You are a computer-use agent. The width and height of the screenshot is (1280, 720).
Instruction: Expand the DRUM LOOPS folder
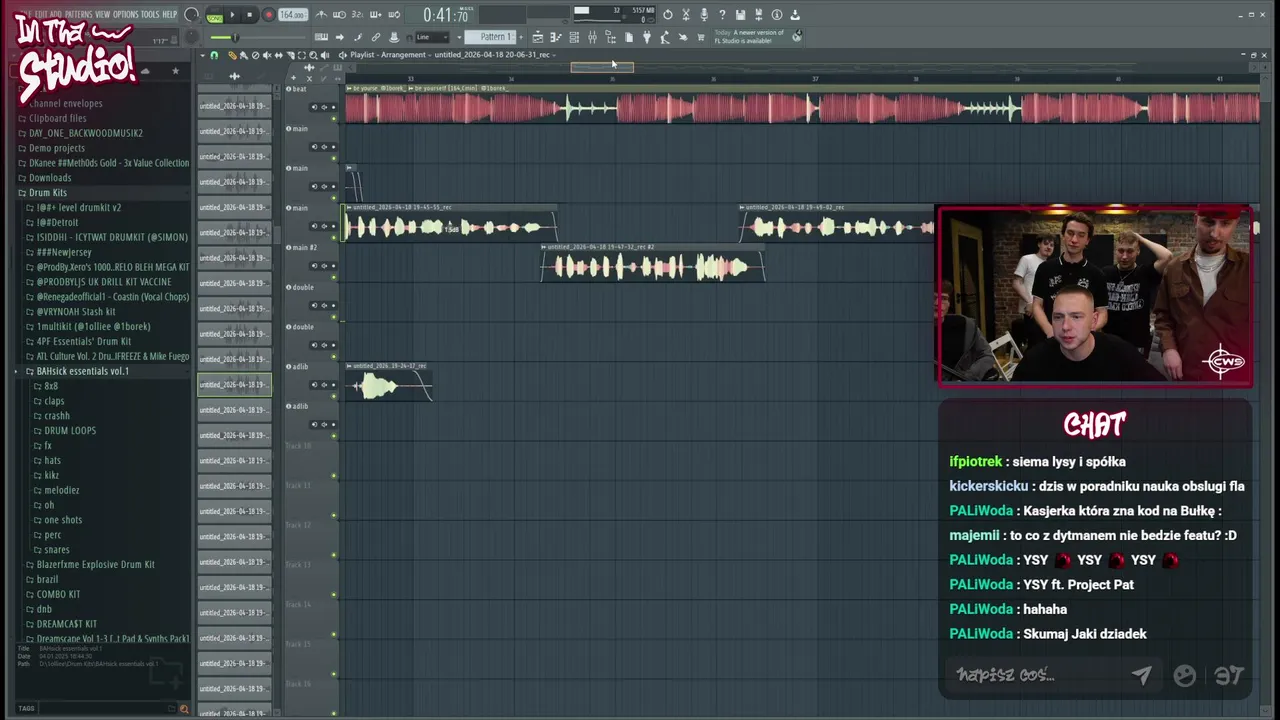[x=70, y=431]
